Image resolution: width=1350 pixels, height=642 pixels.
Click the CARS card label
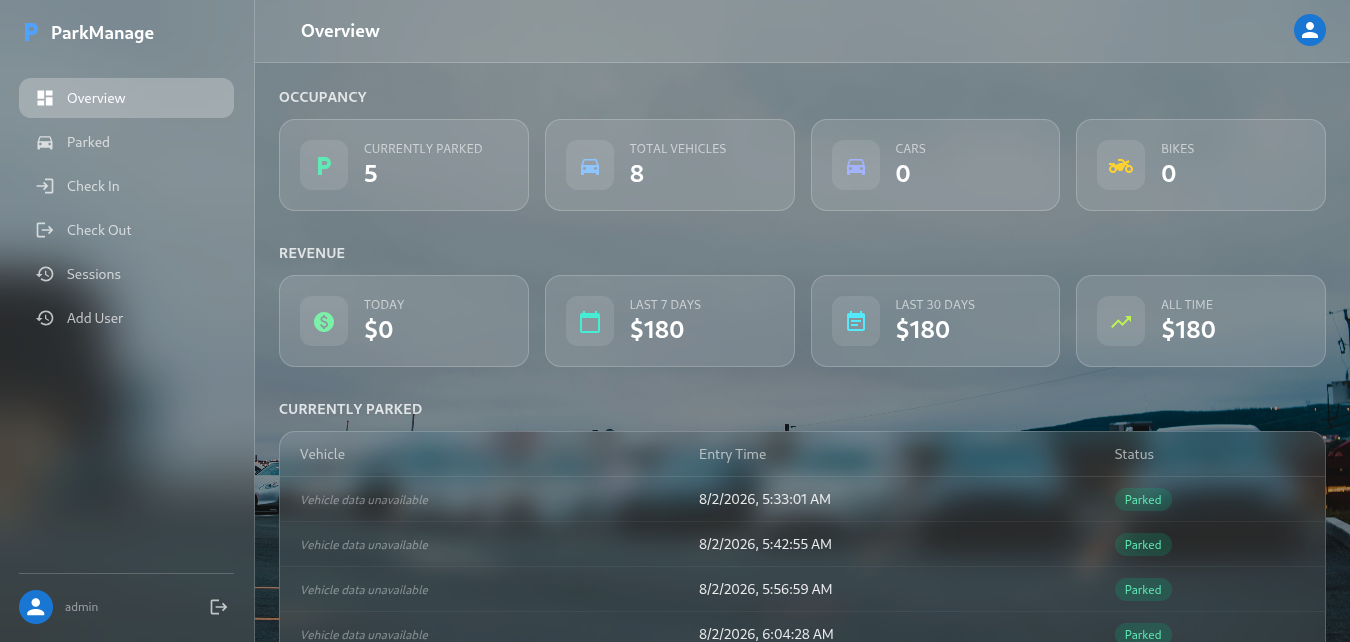click(x=911, y=149)
